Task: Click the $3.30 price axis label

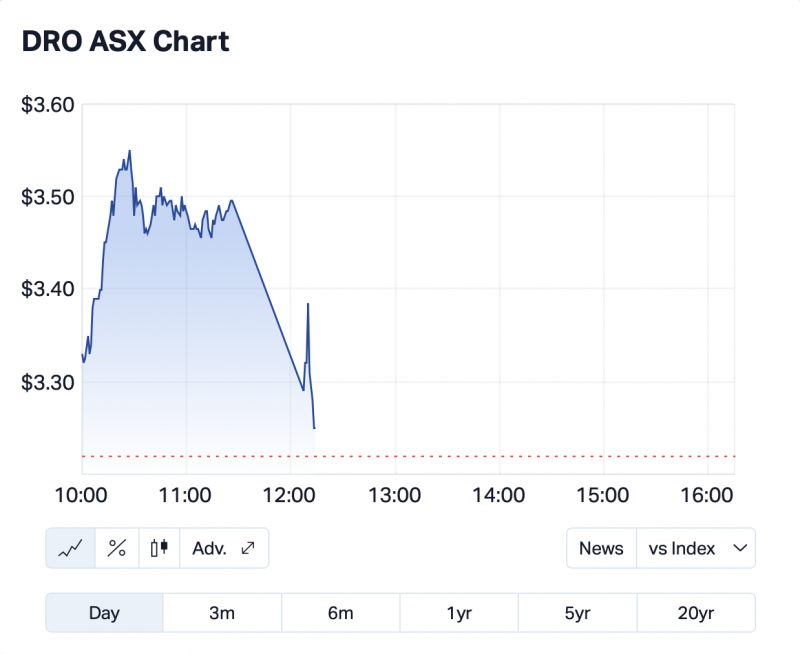Action: tap(47, 382)
